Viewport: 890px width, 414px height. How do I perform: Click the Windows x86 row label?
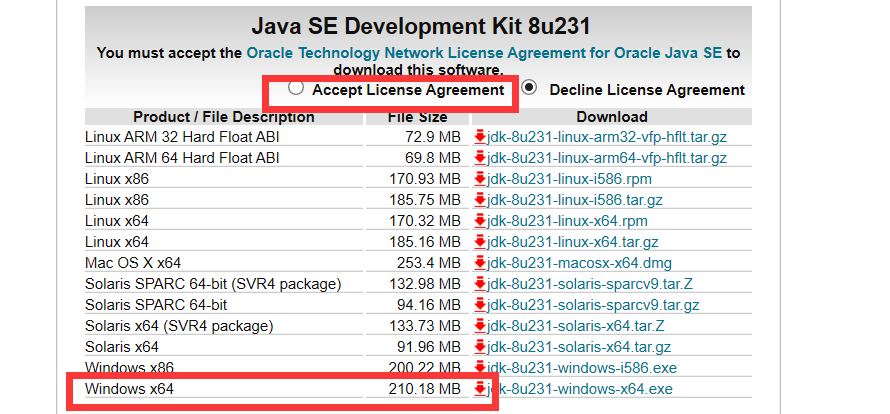click(129, 368)
